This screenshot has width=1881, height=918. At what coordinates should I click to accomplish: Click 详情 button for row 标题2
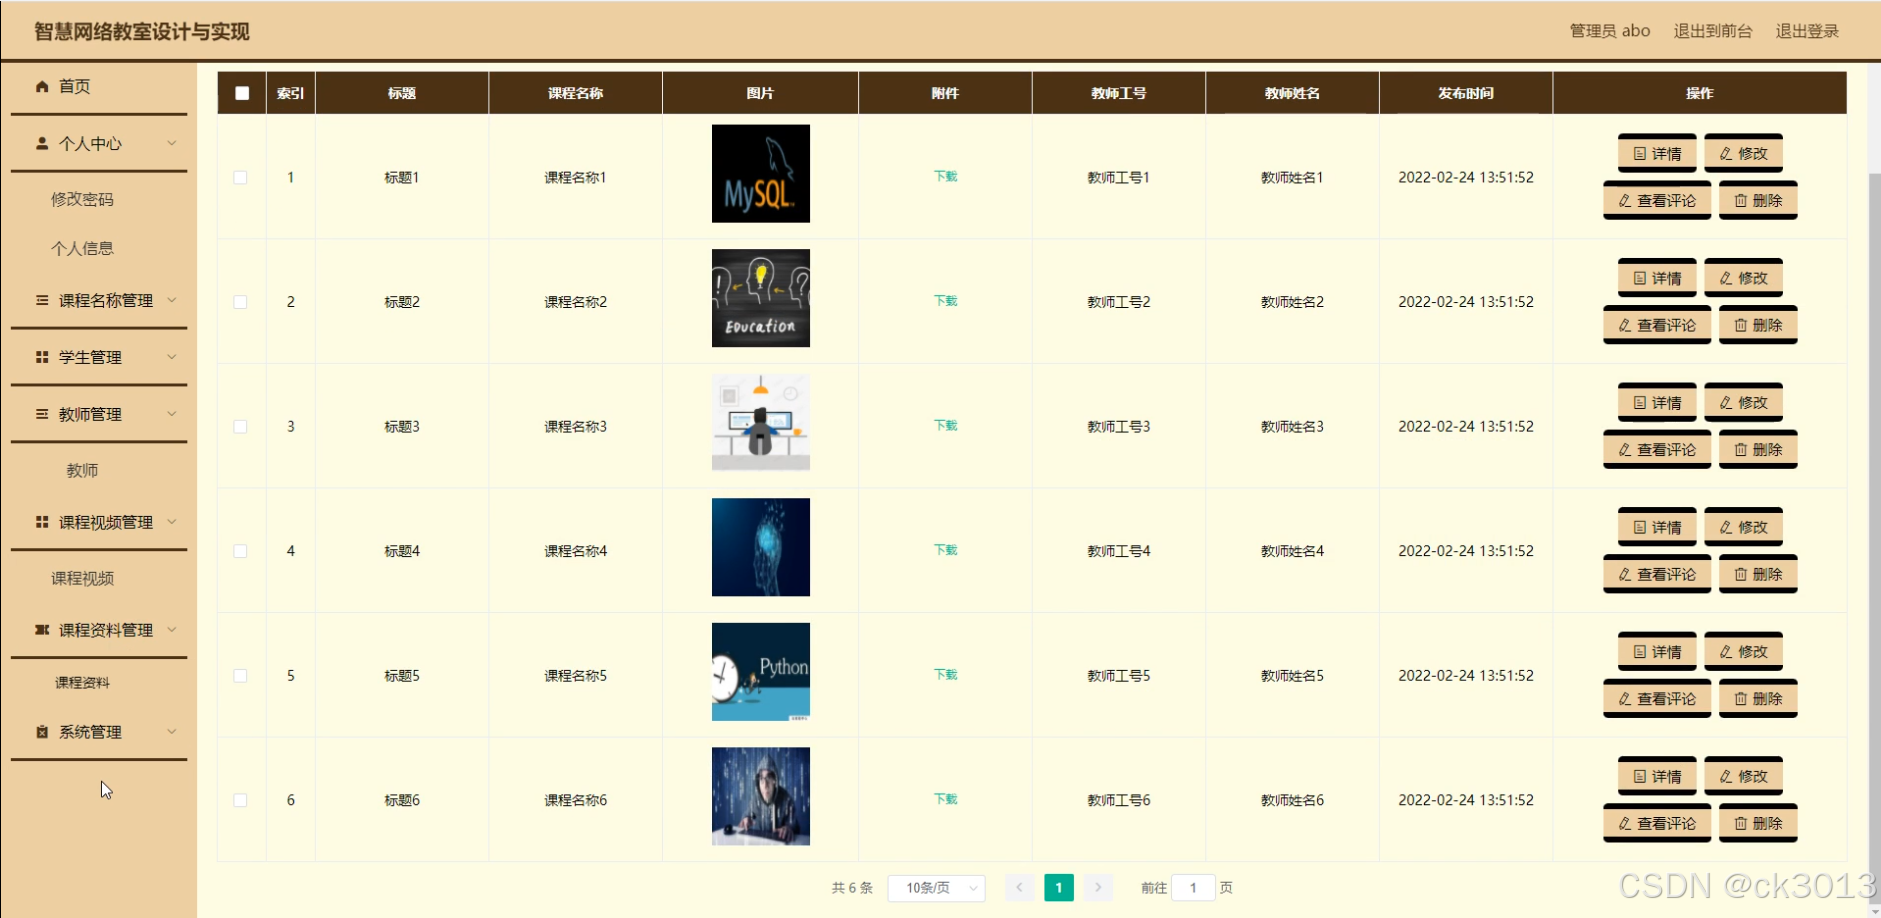[1657, 279]
